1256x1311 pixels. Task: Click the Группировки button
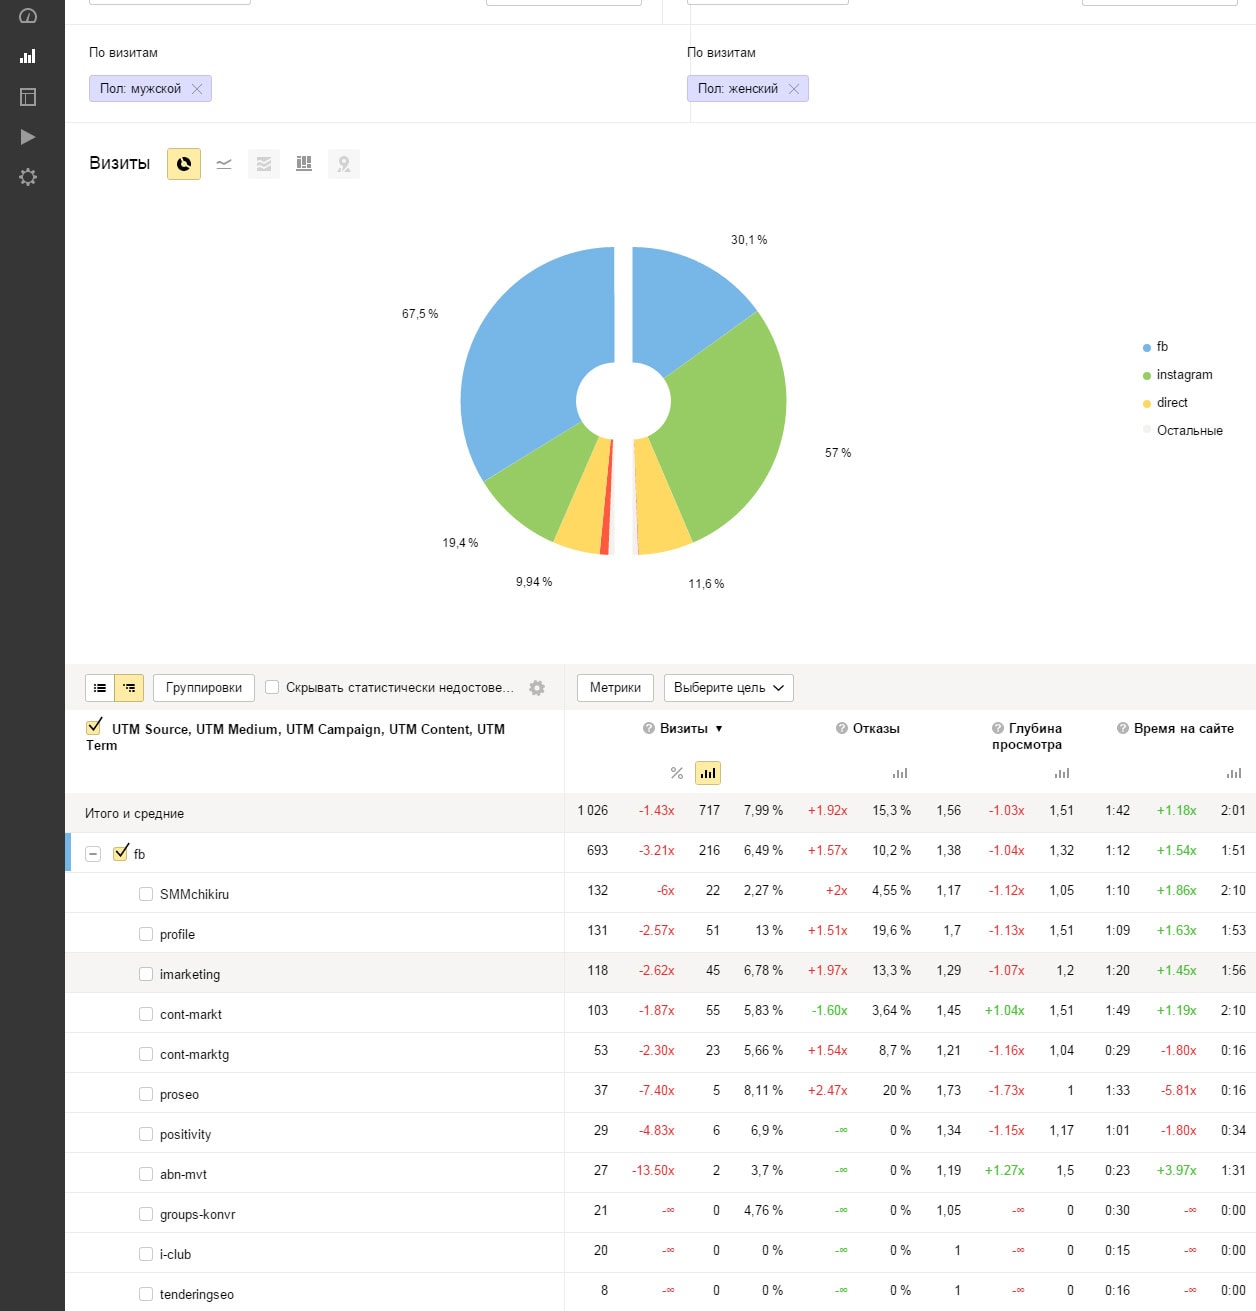tap(204, 688)
